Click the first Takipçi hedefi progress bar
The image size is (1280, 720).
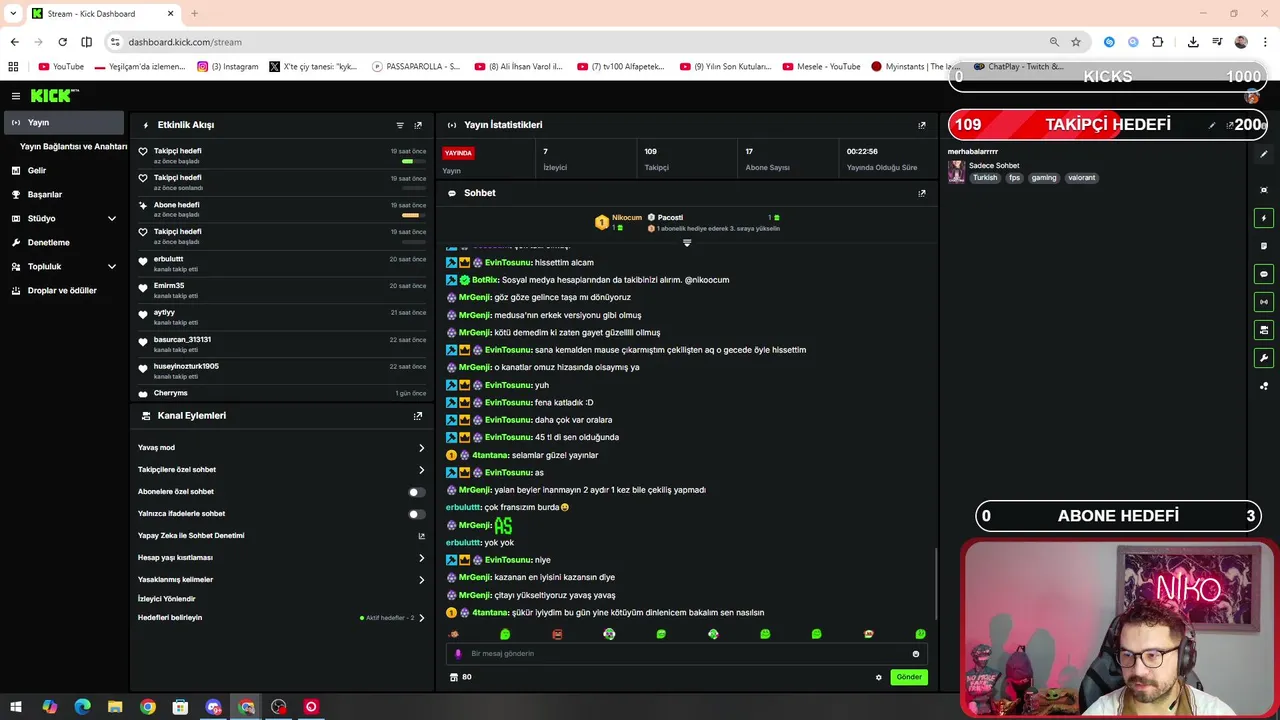coord(414,161)
